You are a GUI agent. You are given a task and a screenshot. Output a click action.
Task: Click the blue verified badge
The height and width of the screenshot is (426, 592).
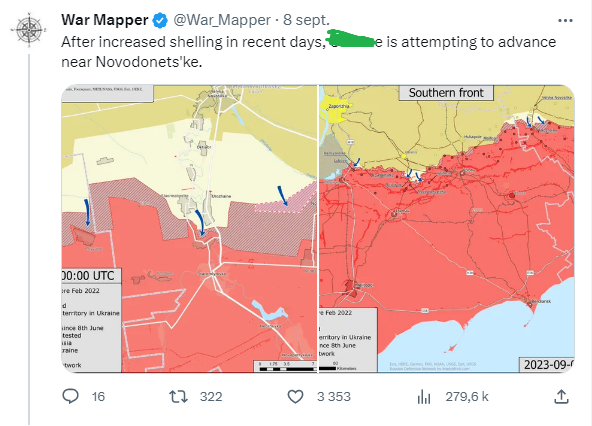pos(160,20)
